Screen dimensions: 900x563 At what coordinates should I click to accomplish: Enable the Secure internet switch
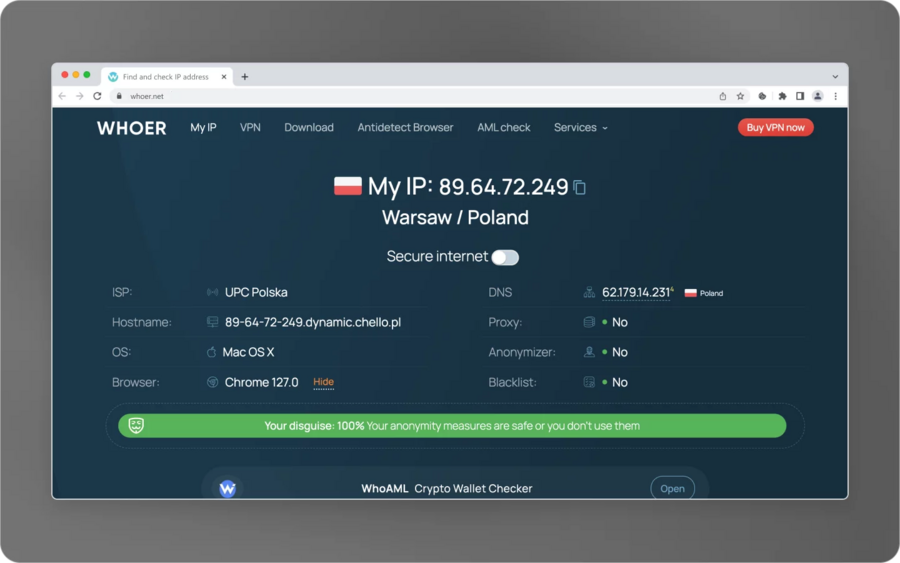point(505,257)
